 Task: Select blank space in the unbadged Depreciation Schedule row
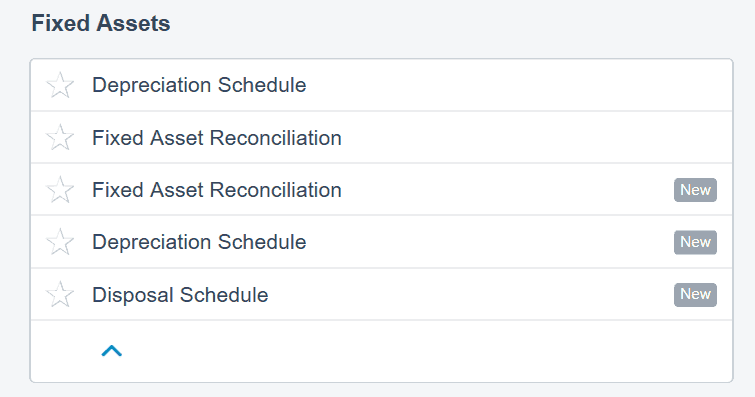pos(515,85)
